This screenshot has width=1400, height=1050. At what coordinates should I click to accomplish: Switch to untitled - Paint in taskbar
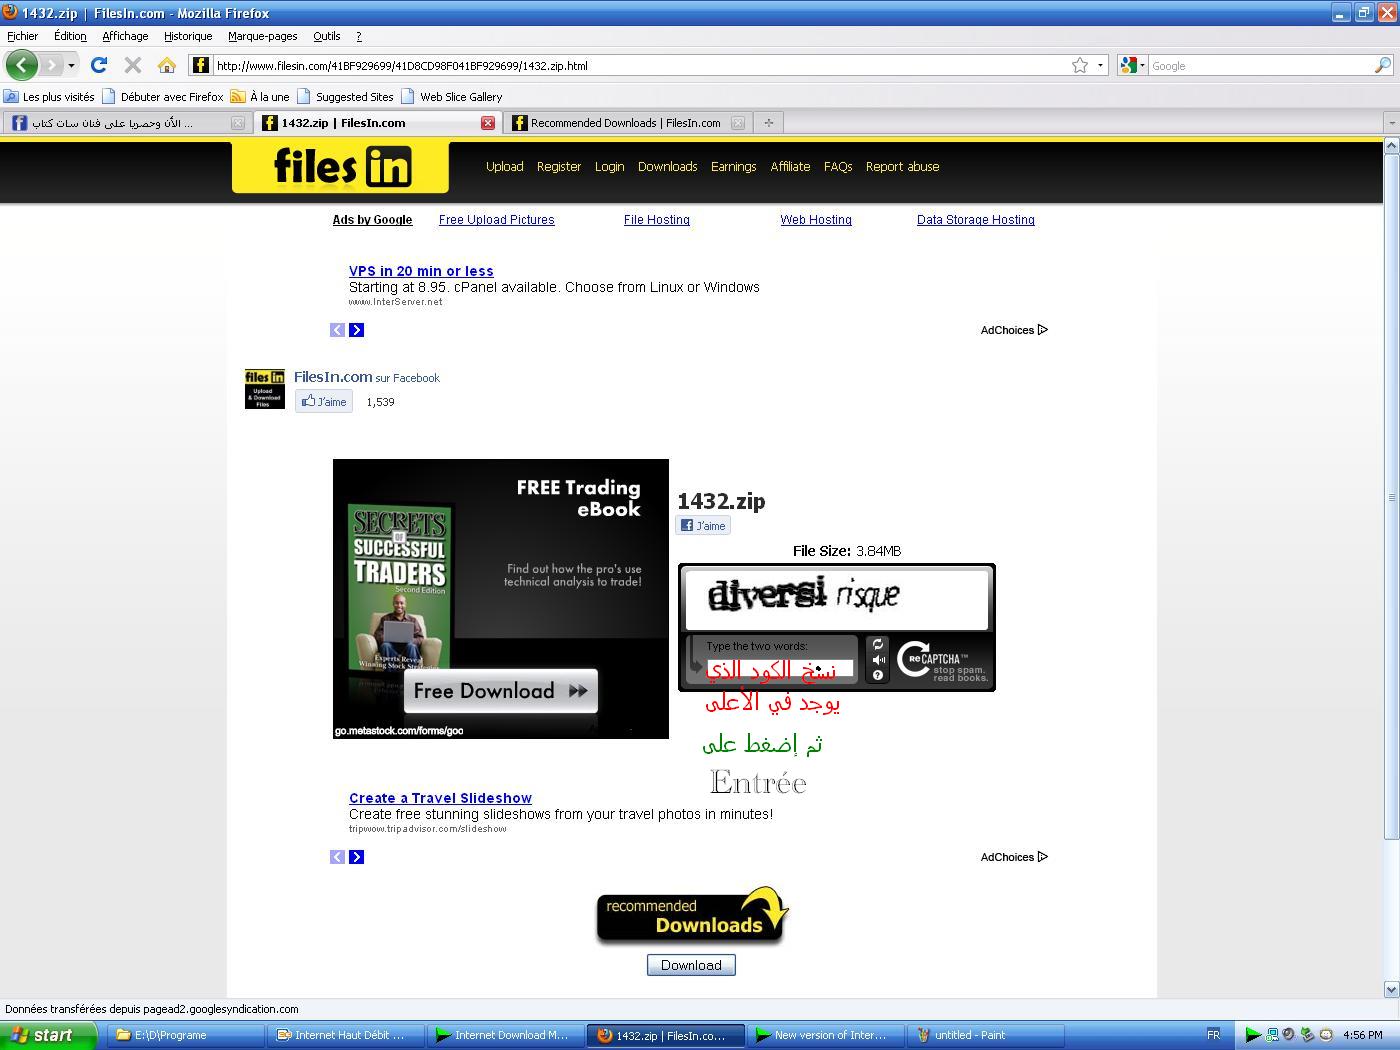point(985,1035)
